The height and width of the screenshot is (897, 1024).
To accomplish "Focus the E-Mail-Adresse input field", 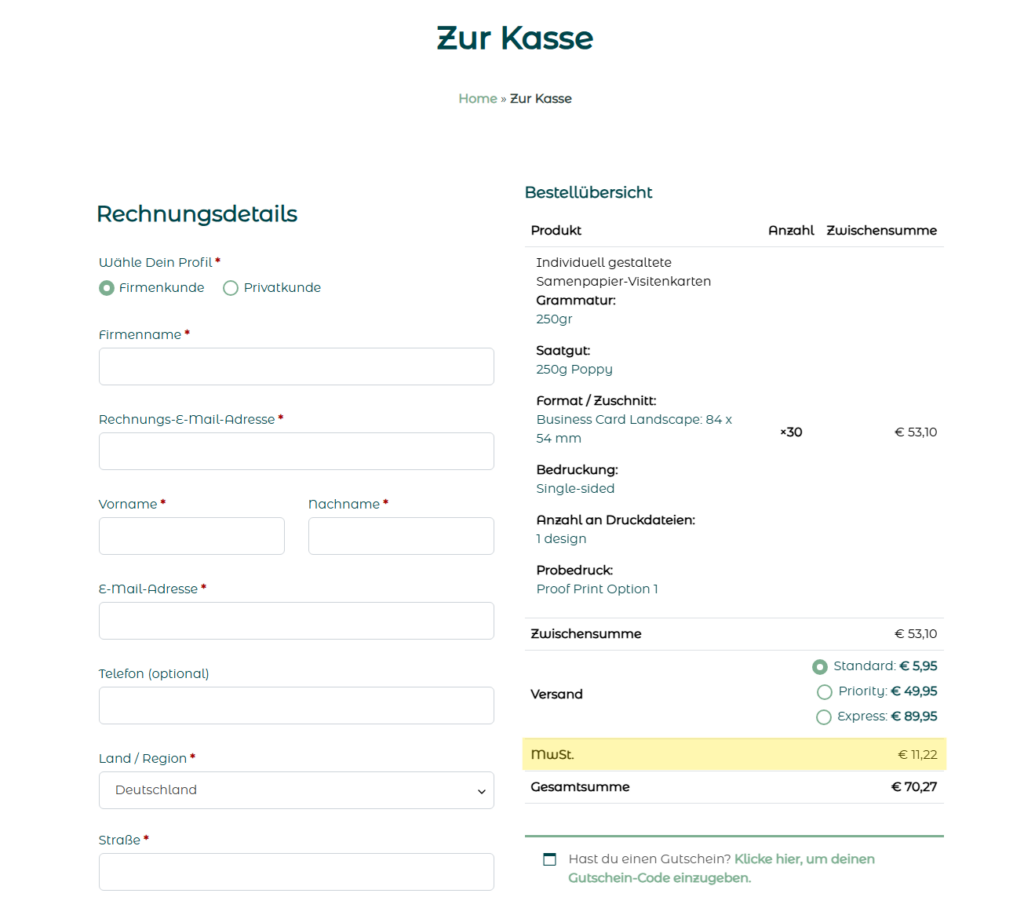I will pyautogui.click(x=296, y=621).
